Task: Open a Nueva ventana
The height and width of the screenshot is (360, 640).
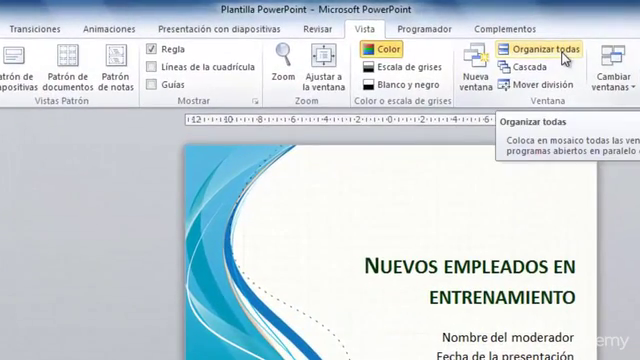Action: pos(476,68)
